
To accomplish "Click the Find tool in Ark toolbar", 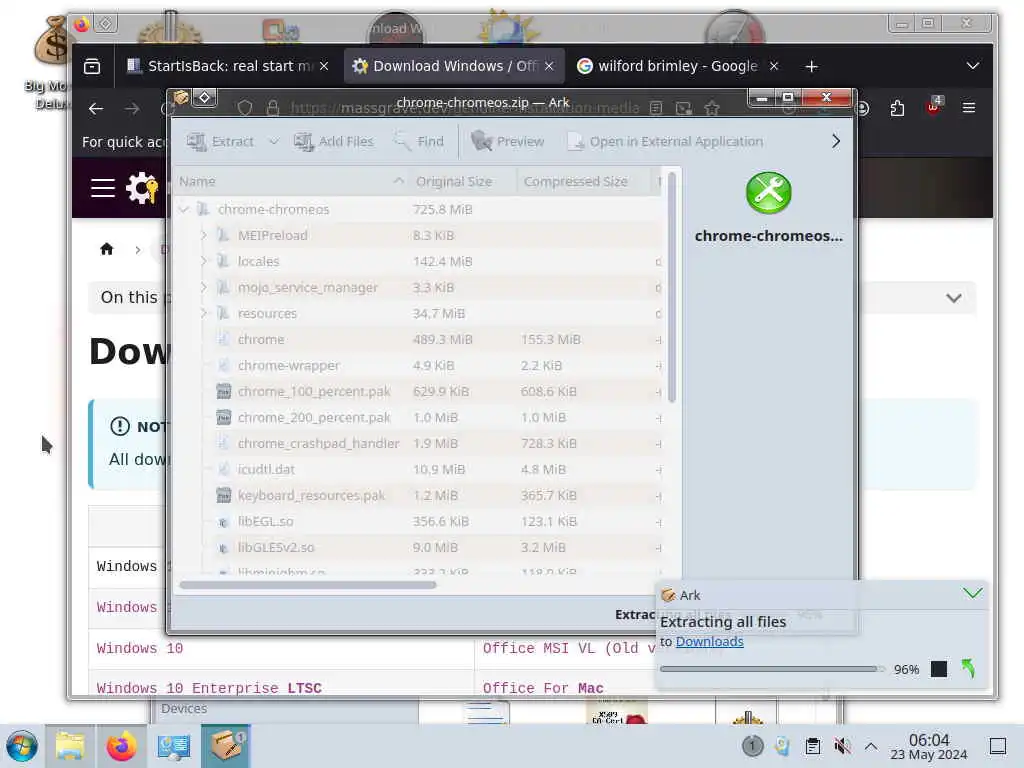I will (x=420, y=141).
